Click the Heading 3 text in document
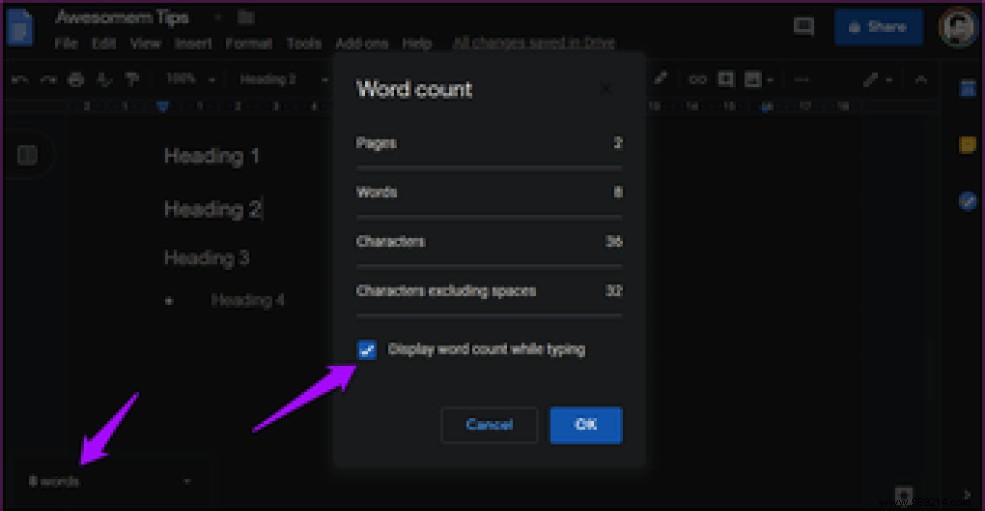Image resolution: width=985 pixels, height=511 pixels. coord(207,258)
